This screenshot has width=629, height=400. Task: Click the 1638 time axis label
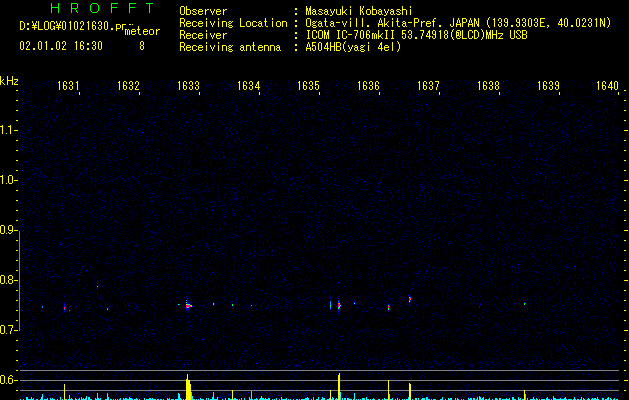[x=488, y=86]
